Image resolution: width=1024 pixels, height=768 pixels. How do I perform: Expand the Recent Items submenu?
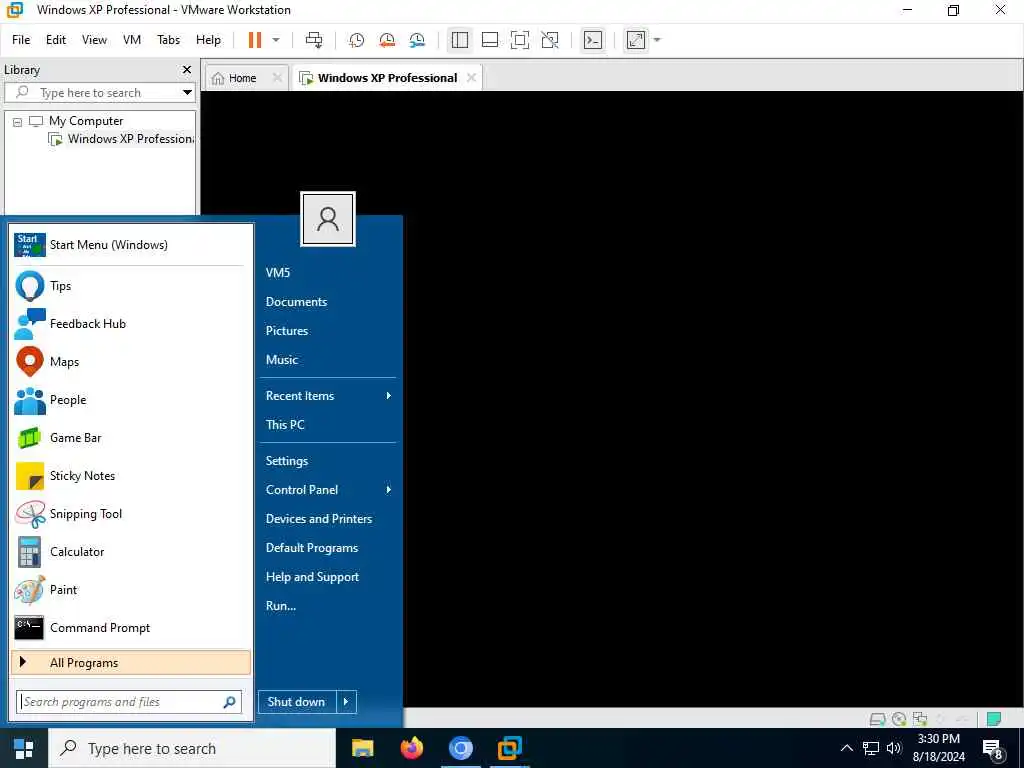(x=328, y=396)
